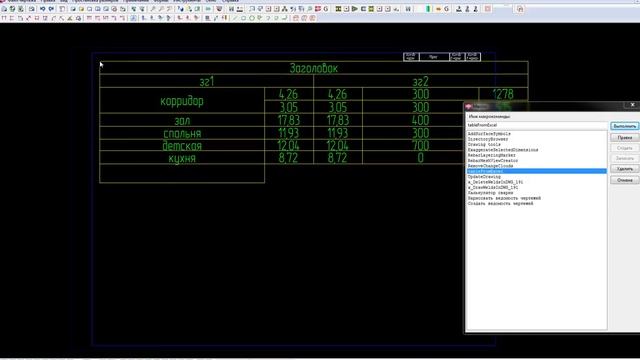
Task: Click the заг2 header cell
Action: tap(420, 81)
